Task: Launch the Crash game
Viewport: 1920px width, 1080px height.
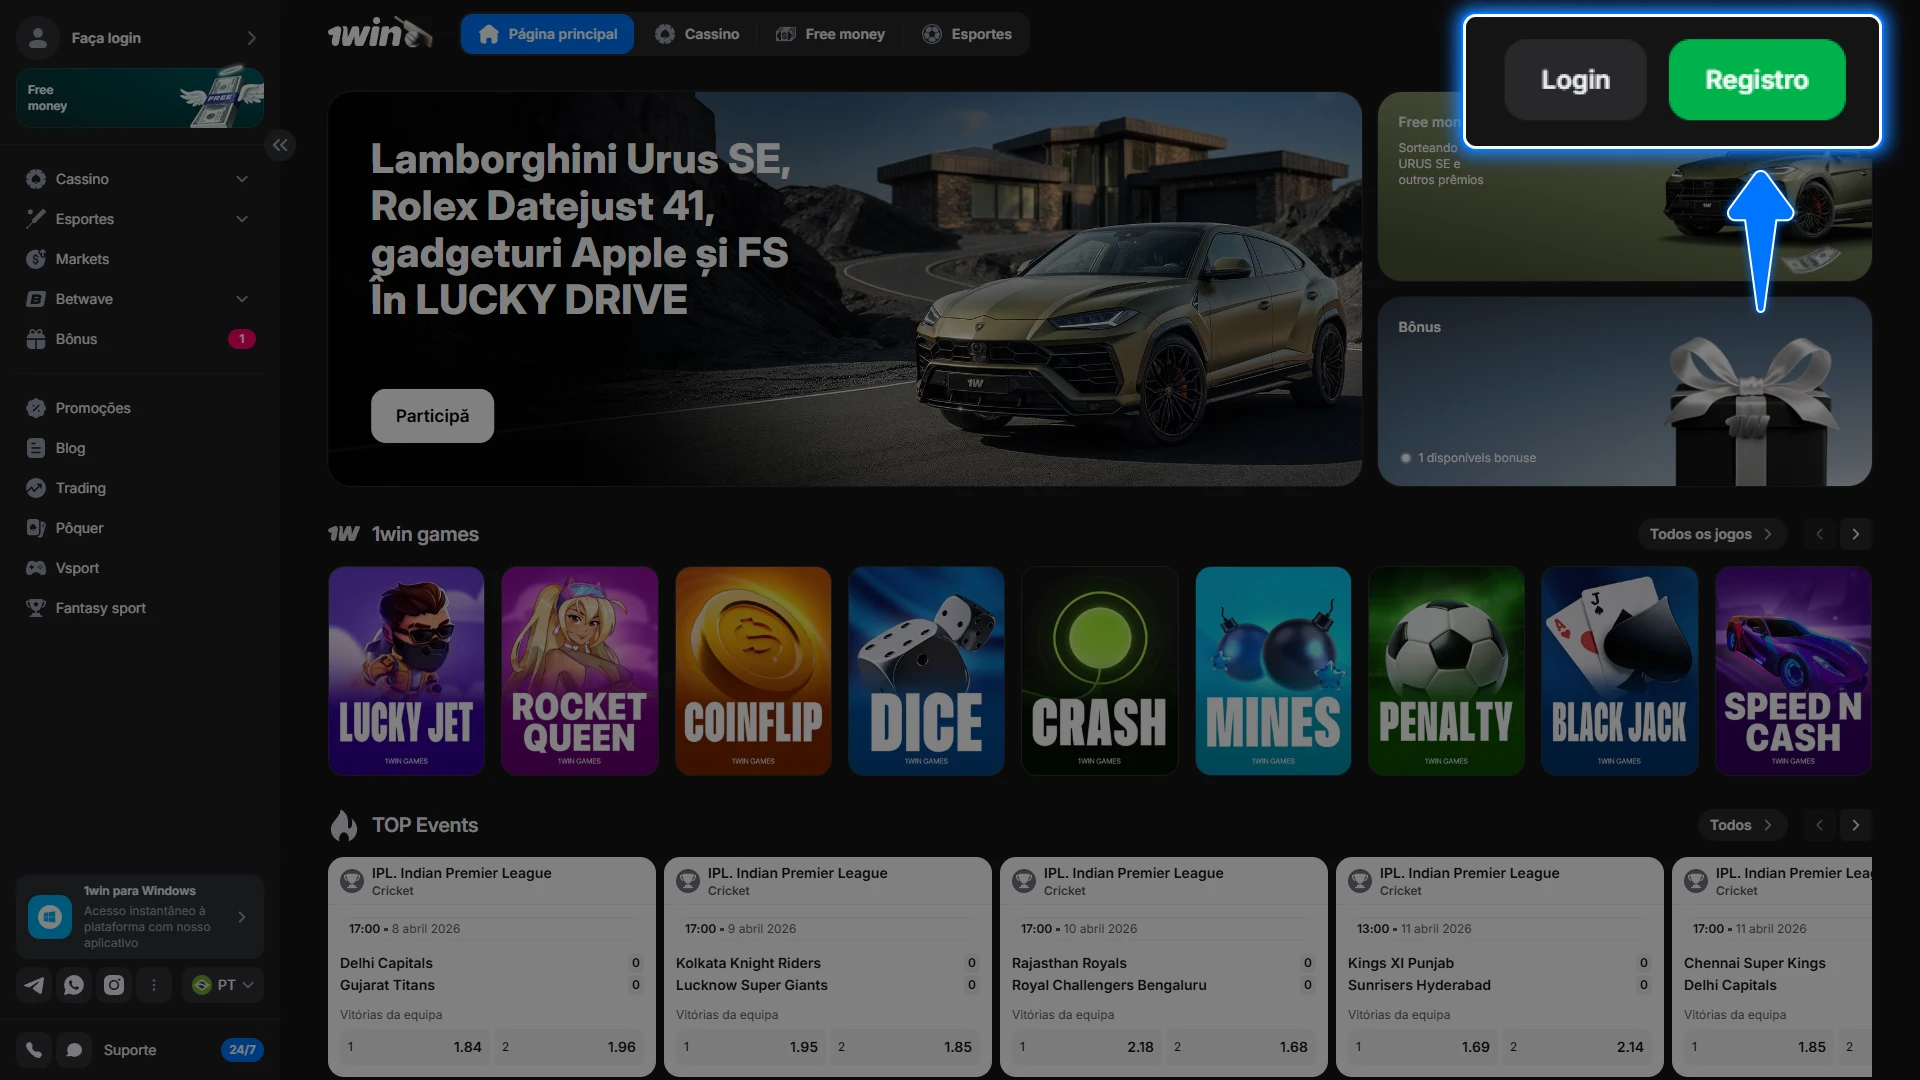Action: [1100, 671]
